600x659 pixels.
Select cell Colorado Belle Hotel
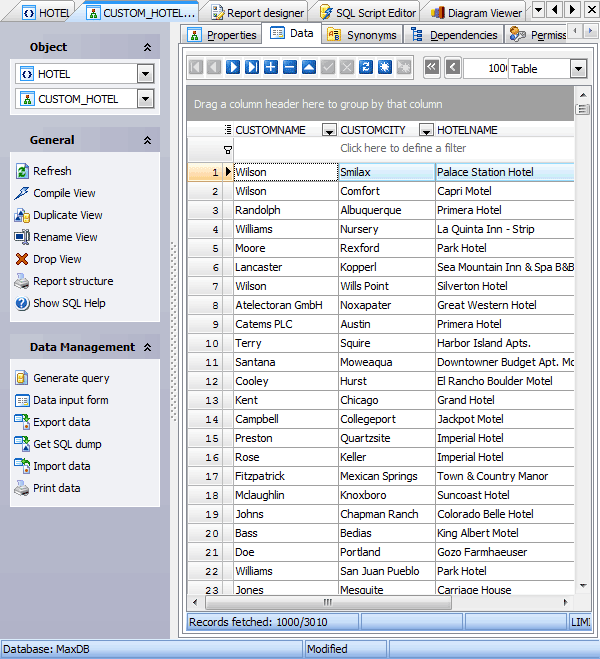point(505,514)
